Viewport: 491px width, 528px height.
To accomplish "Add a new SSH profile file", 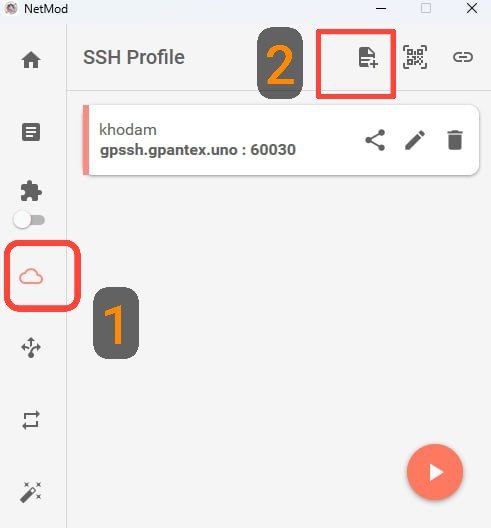I will pos(368,57).
